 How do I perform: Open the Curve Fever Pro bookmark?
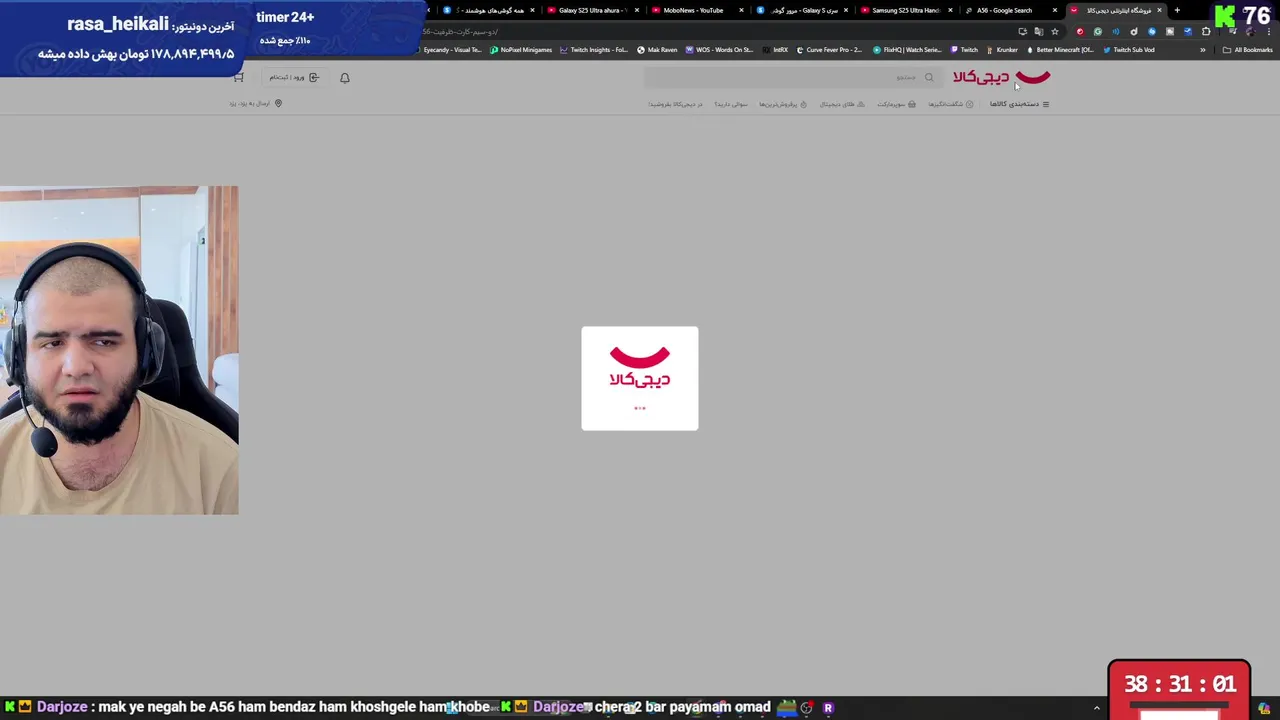pyautogui.click(x=829, y=50)
